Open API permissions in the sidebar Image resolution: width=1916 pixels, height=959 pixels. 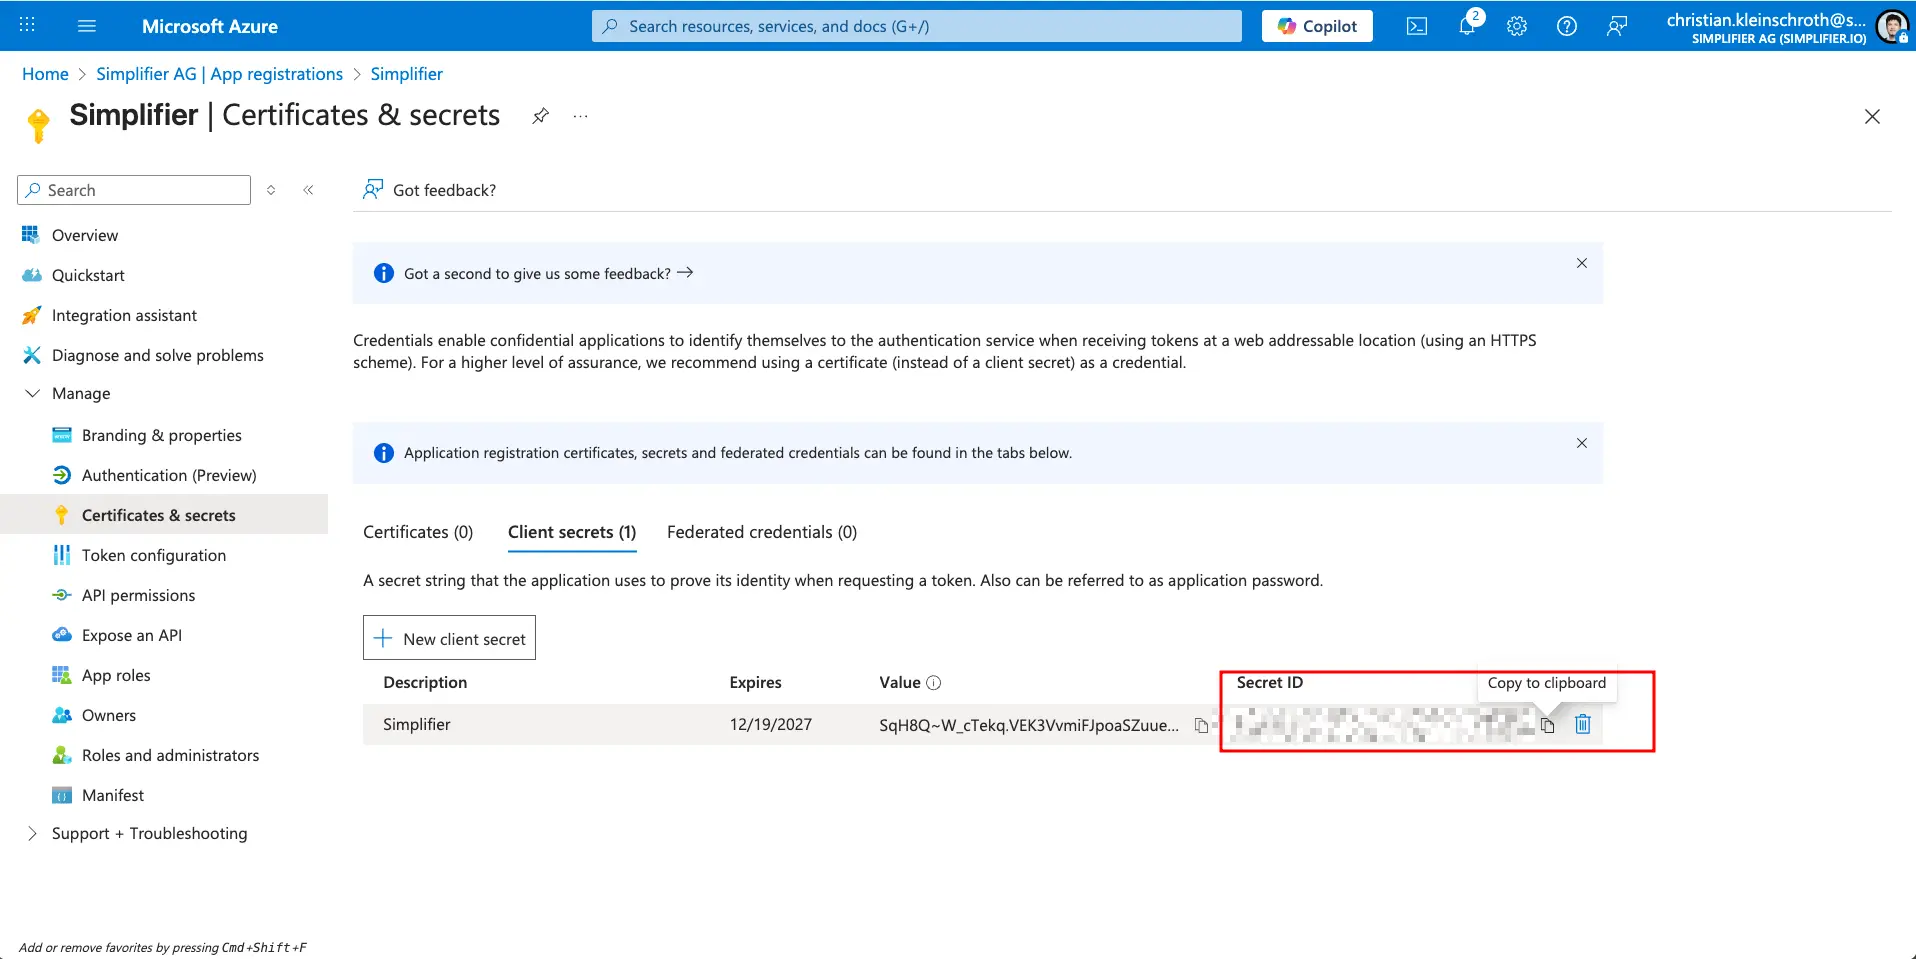tap(138, 595)
